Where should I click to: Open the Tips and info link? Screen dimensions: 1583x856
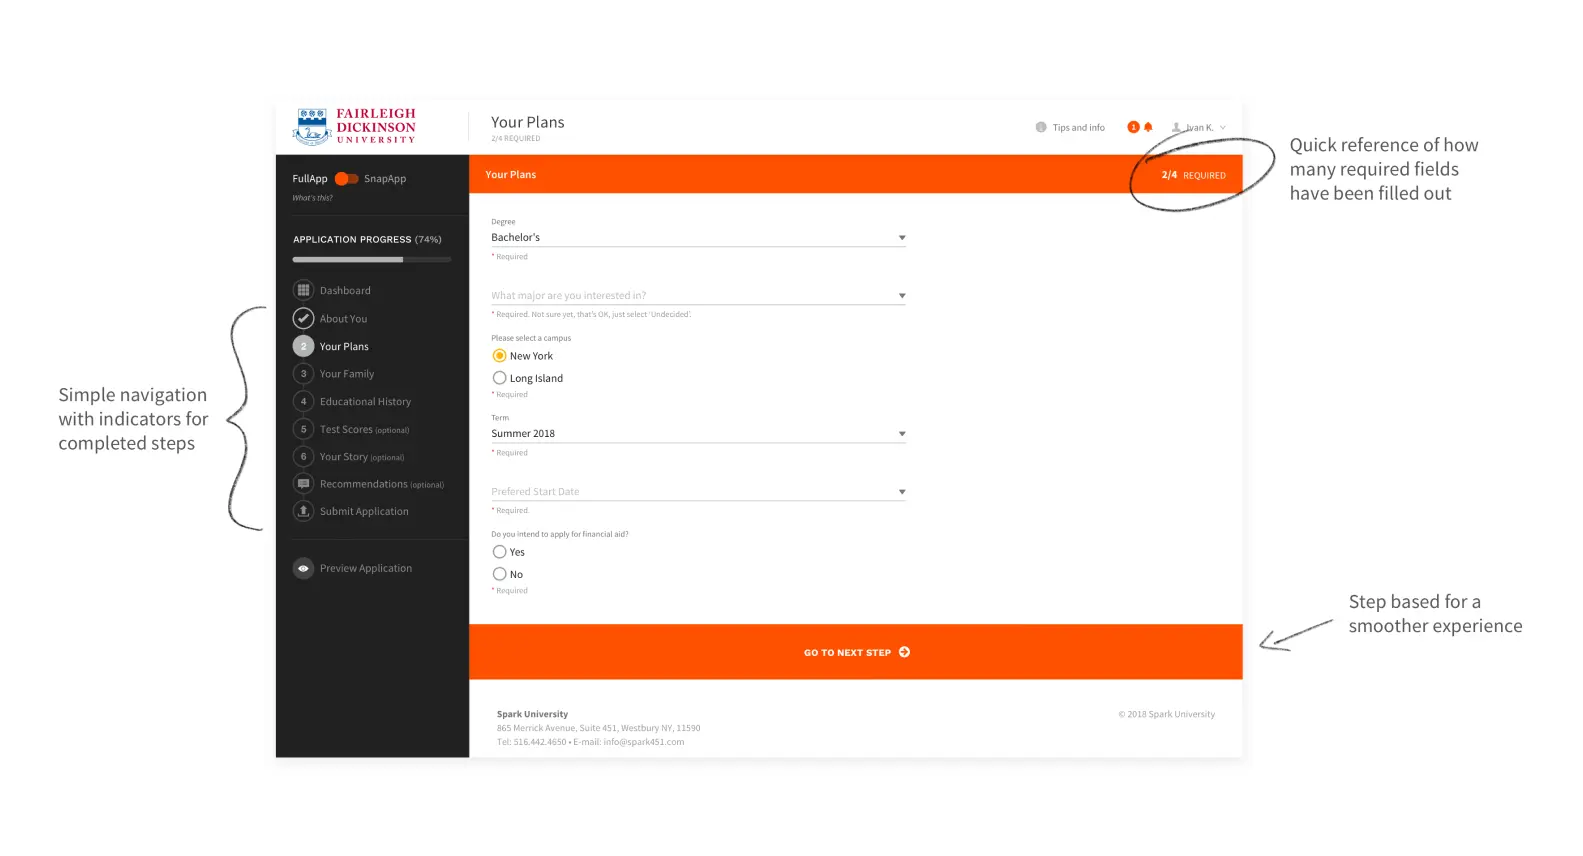(1078, 128)
